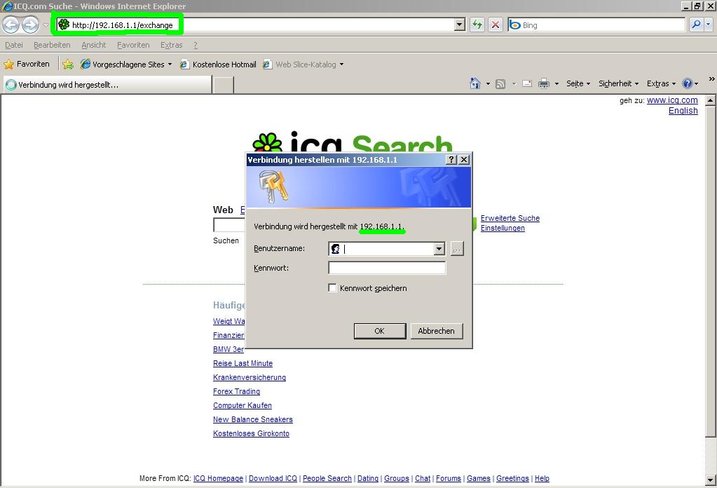Viewport: 717px width, 488px height.
Task: Open the recent pages dropdown arrow
Action: click(x=46, y=25)
